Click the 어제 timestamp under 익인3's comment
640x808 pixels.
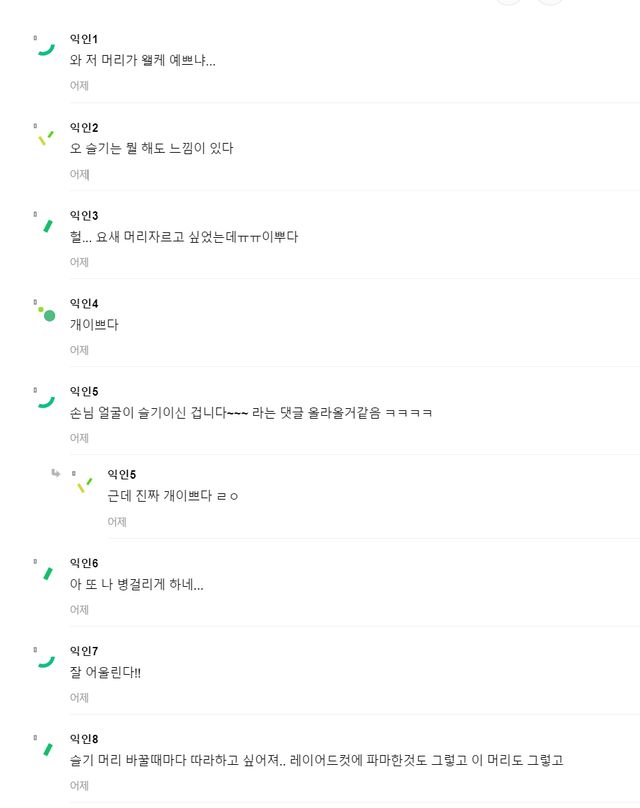click(x=79, y=262)
